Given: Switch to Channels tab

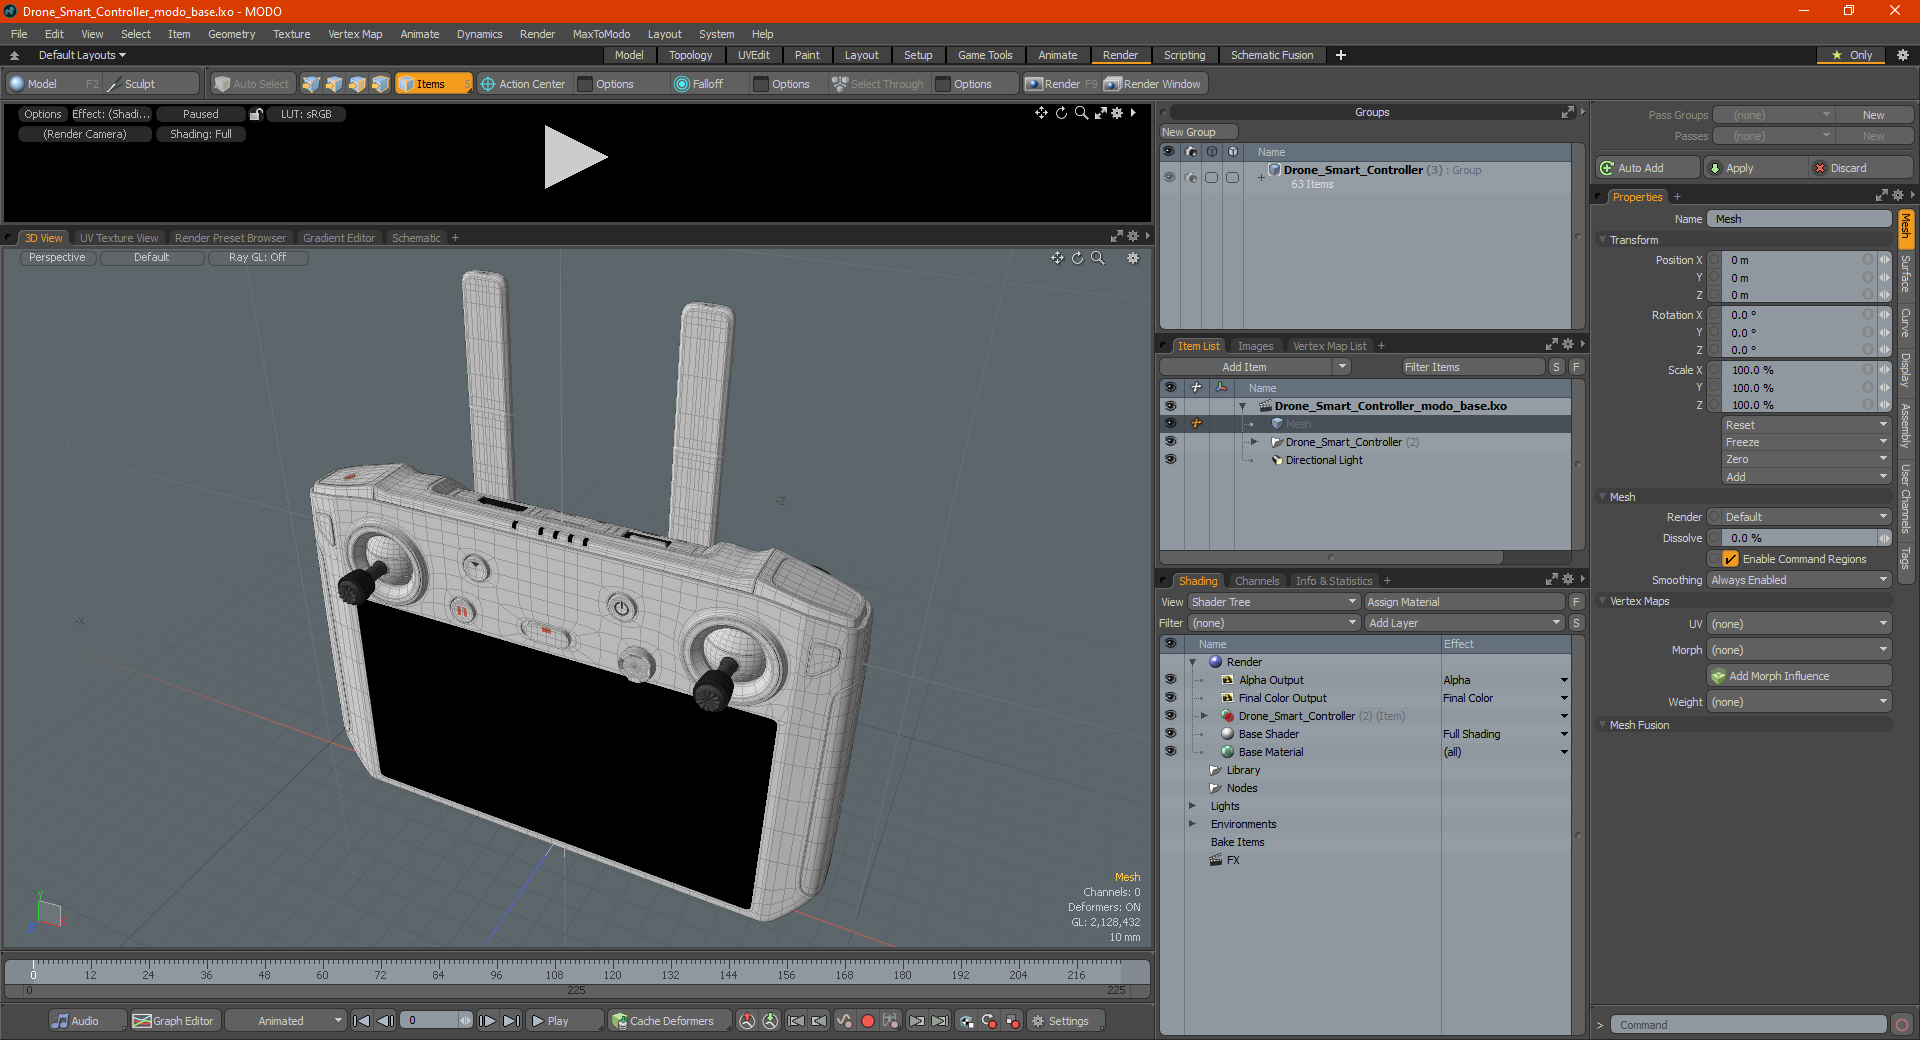Looking at the screenshot, I should (x=1257, y=581).
